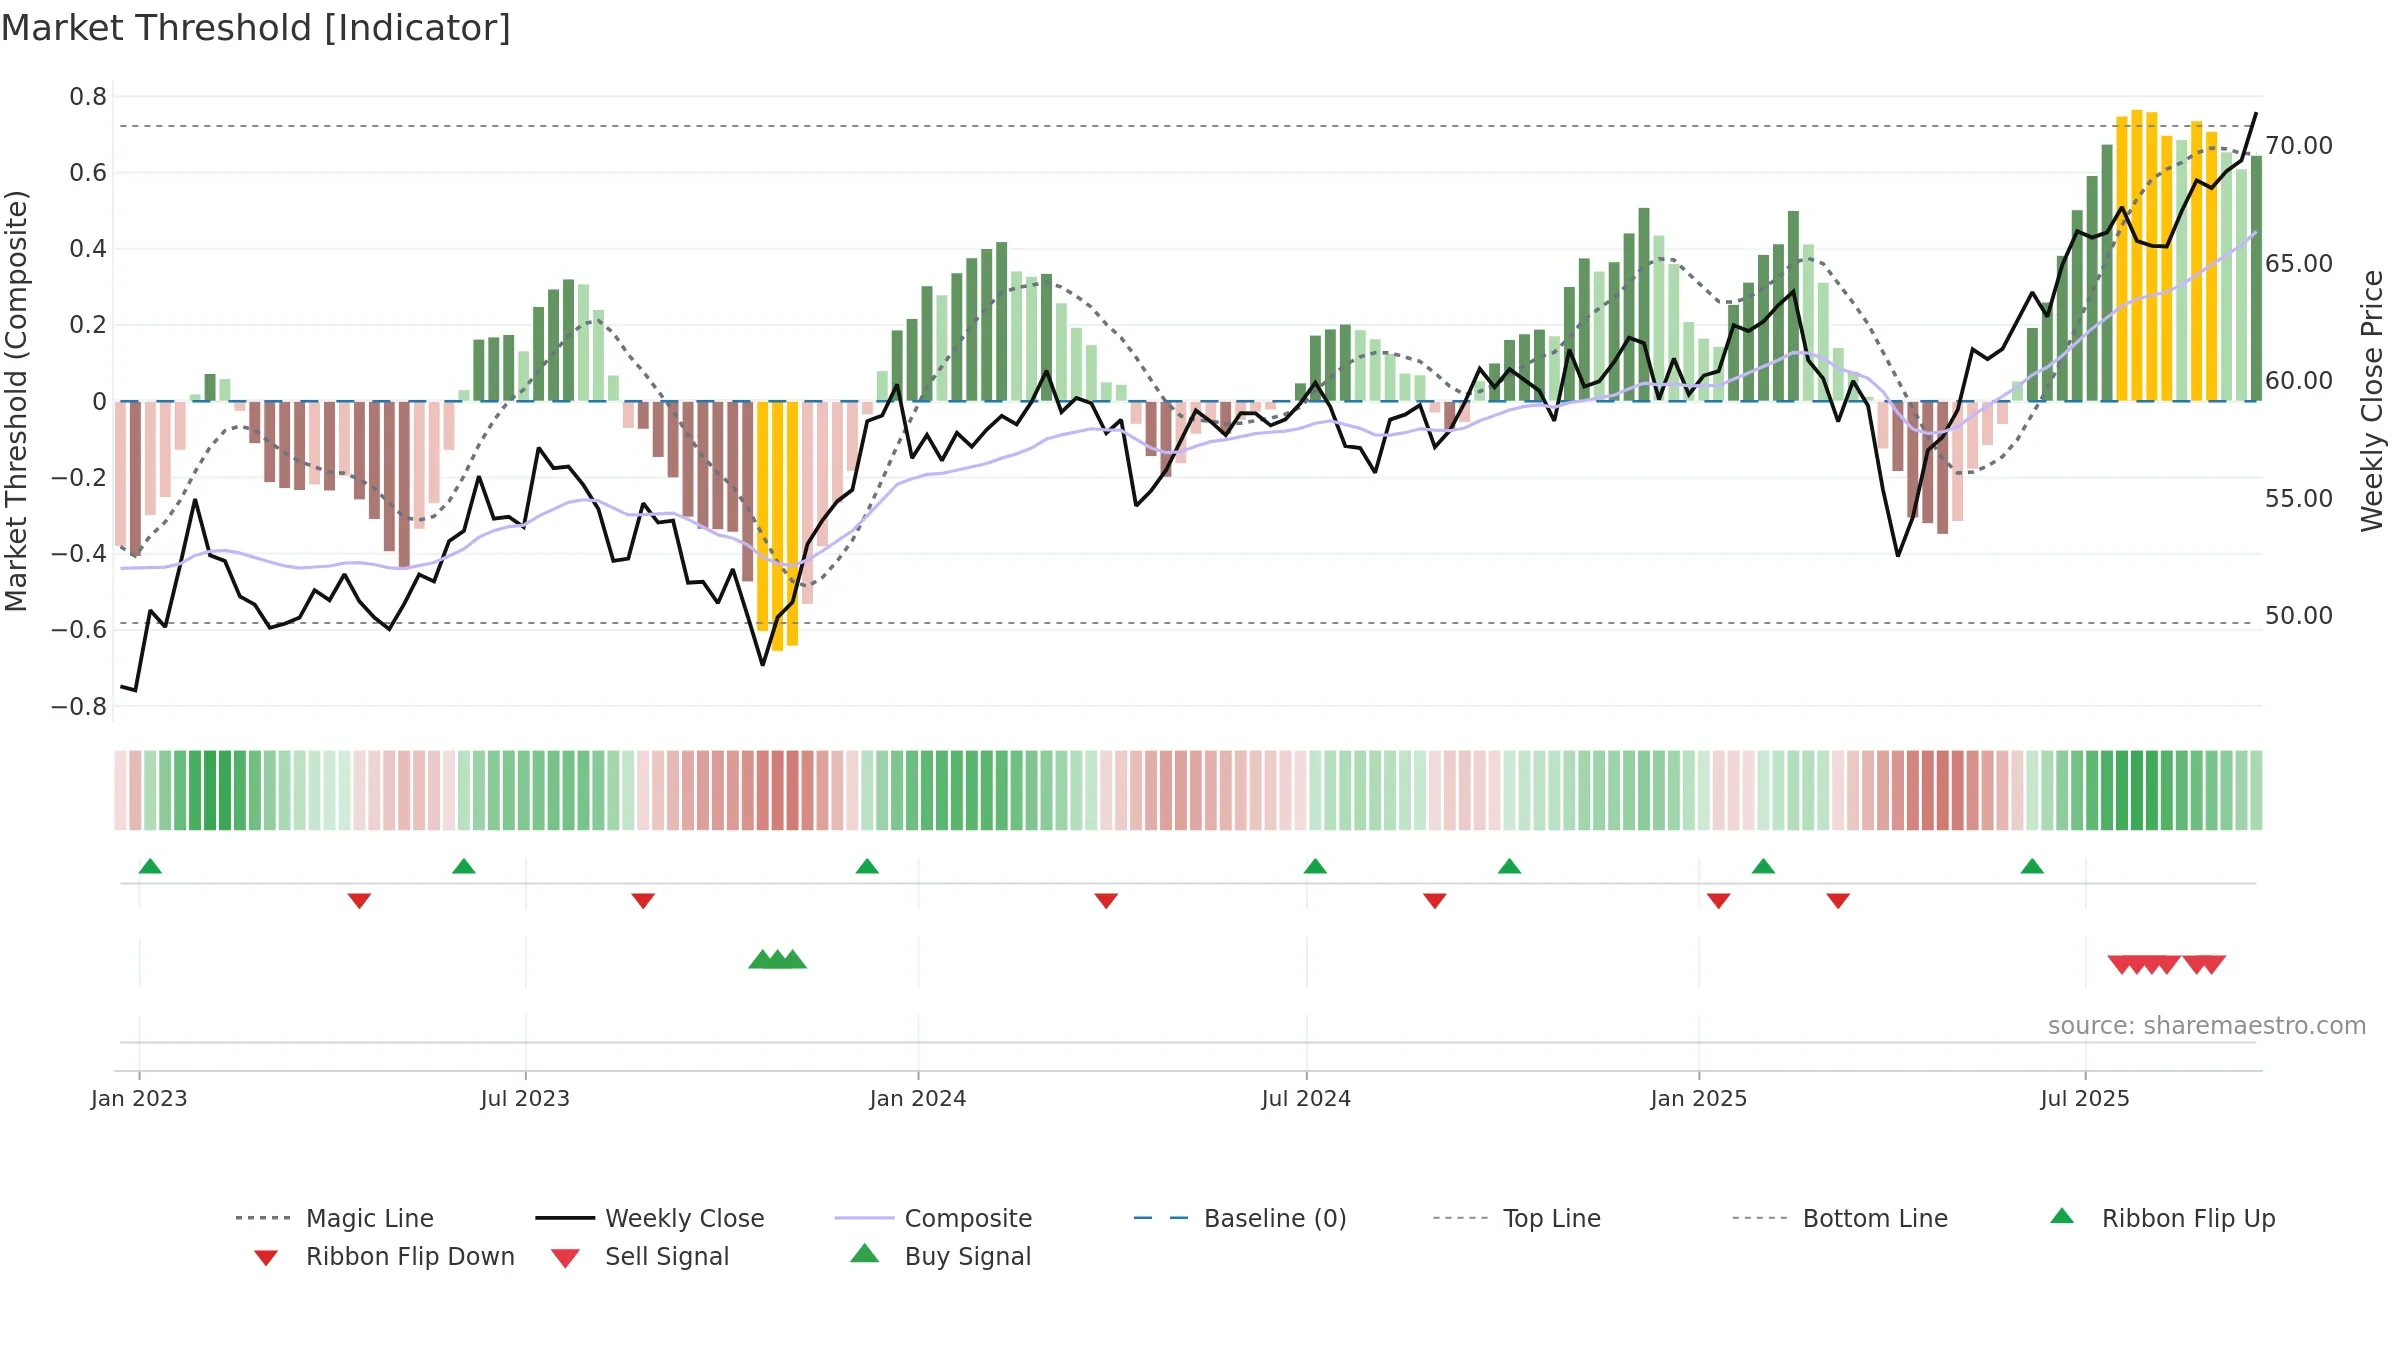Click the −0.4 tick on the left axis
2400x1350 pixels.
click(x=79, y=553)
